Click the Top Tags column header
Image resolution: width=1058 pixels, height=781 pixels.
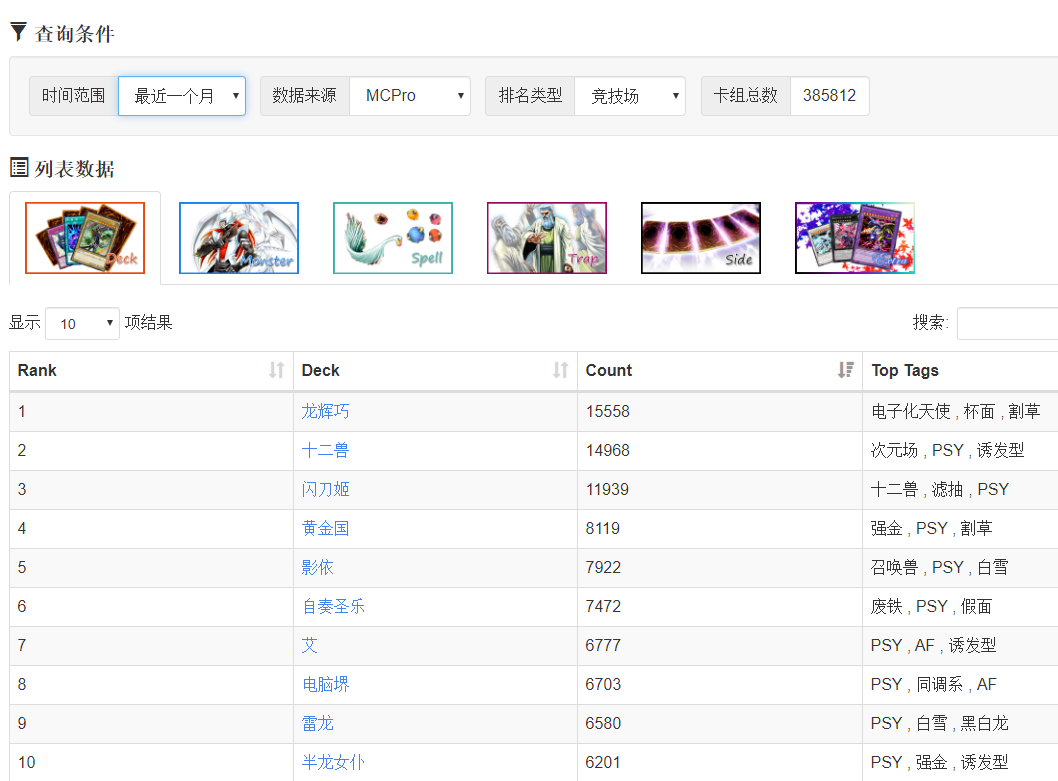click(905, 370)
